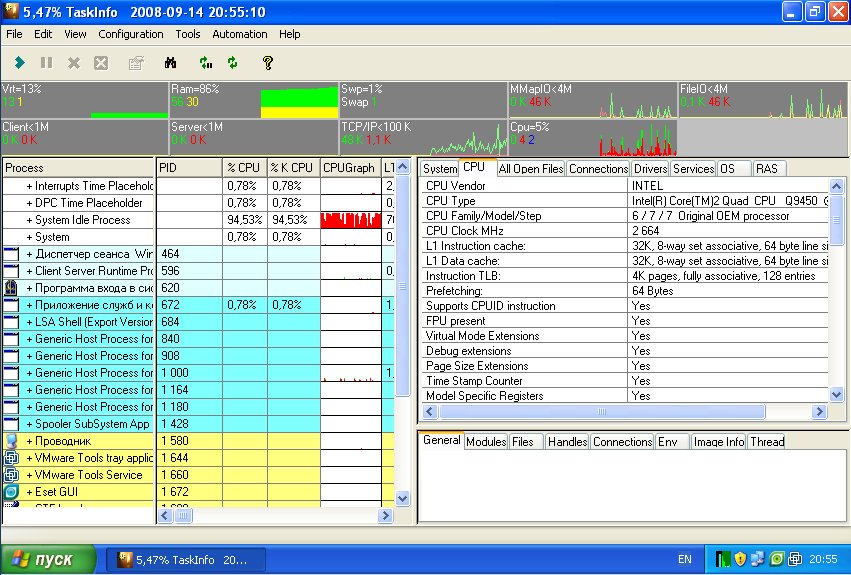
Task: Click the refresh-all green arrows icon
Action: point(206,63)
